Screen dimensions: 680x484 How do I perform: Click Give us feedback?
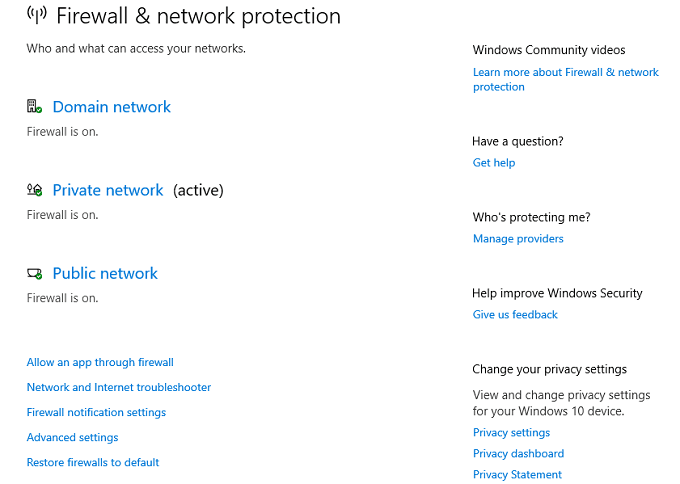(515, 314)
